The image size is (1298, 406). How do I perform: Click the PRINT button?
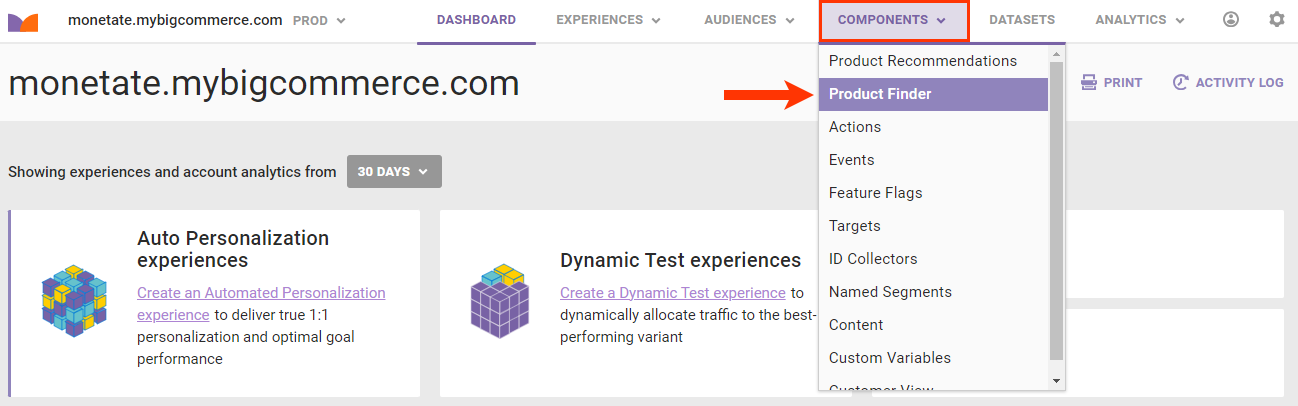(x=1111, y=83)
